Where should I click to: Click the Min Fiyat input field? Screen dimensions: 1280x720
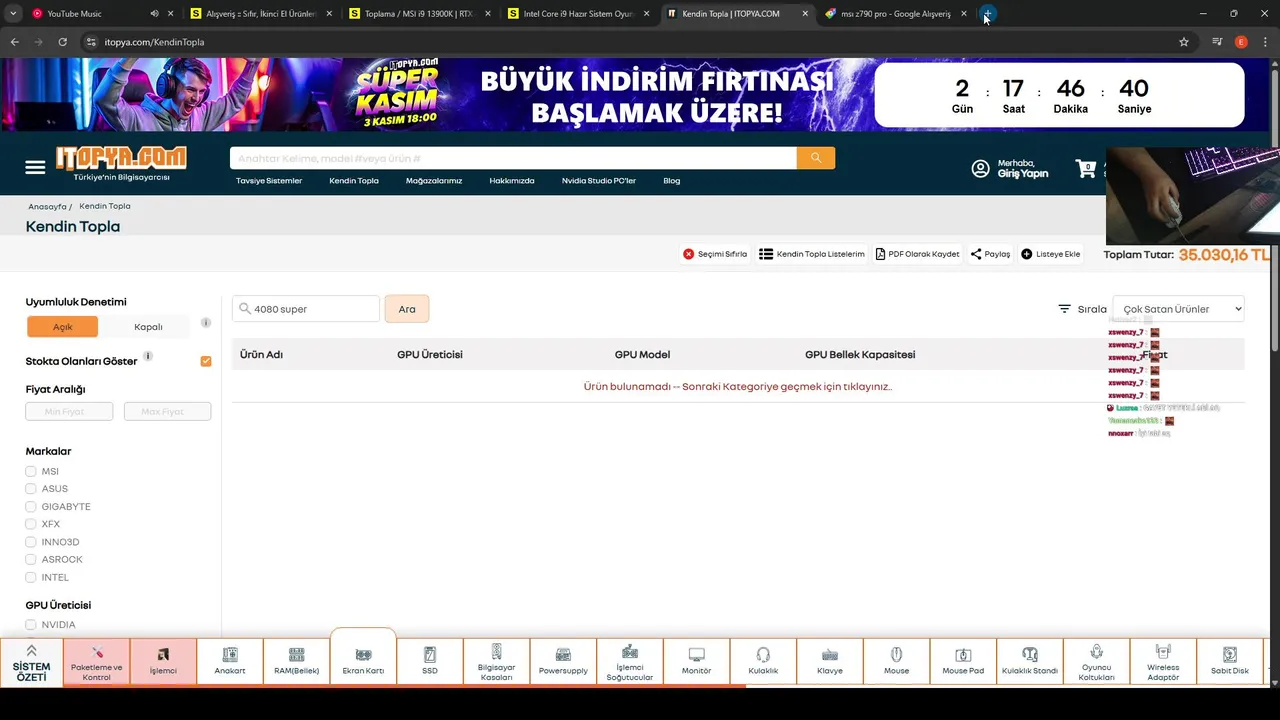(x=69, y=411)
